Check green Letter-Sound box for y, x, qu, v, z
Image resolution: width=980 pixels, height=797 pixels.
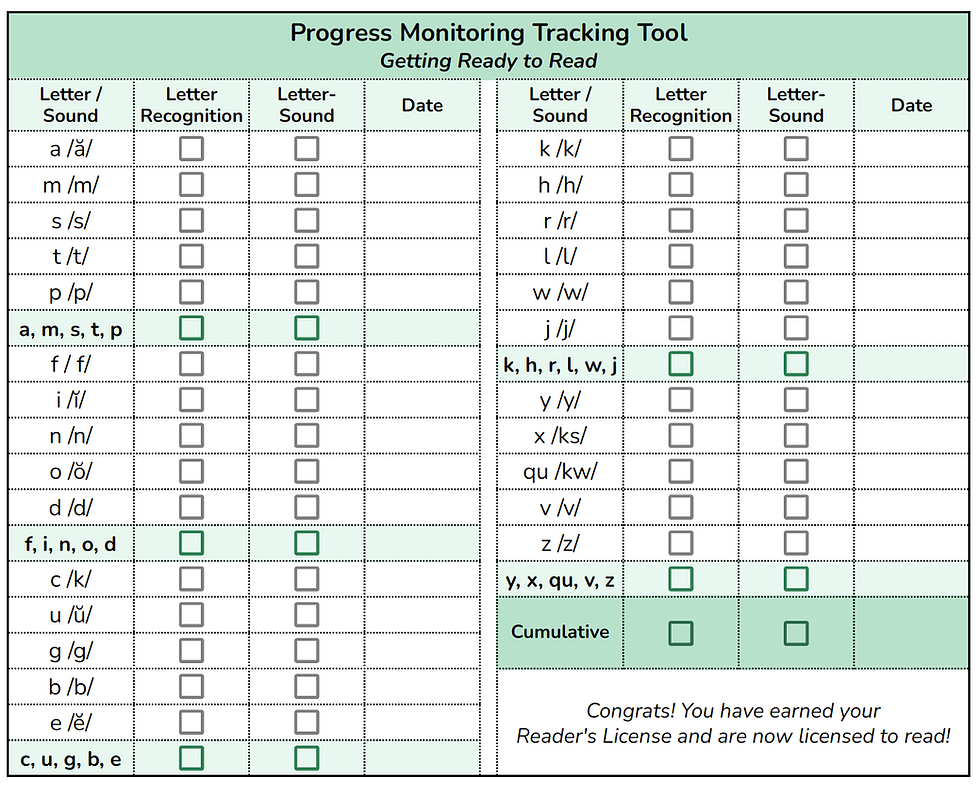pyautogui.click(x=796, y=579)
